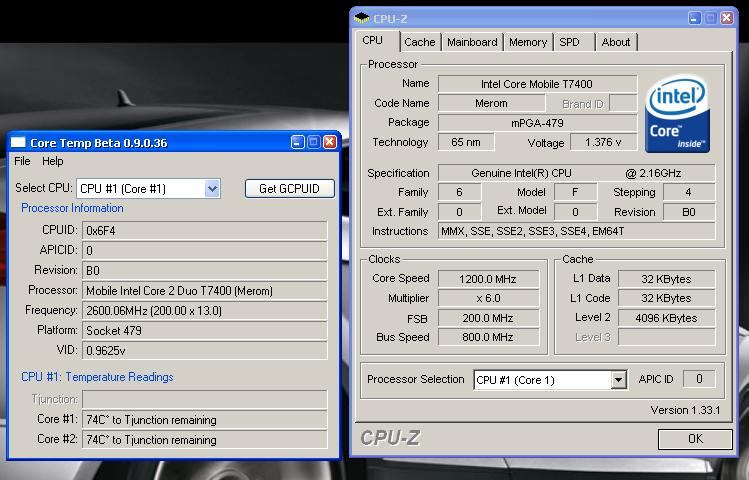The width and height of the screenshot is (749, 480).
Task: Click the Frequency field showing 2600.06MHz
Action: click(x=204, y=311)
